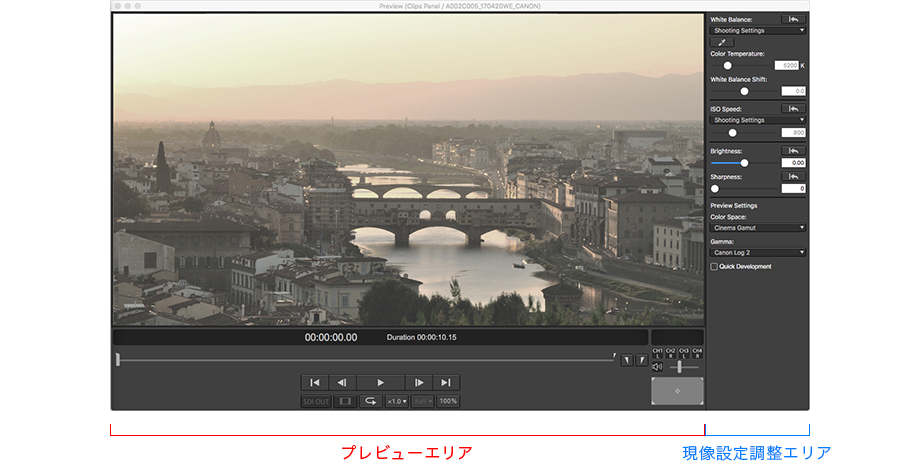Toggle the CH4 audio channel
920x462 pixels.
697,353
